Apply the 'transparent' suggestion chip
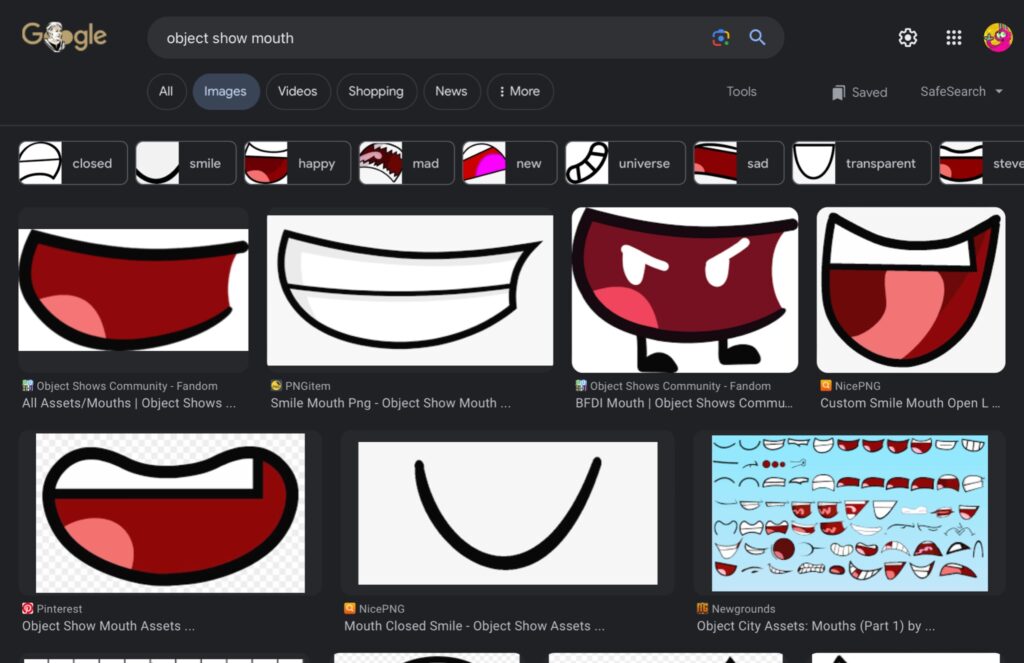 pos(861,163)
